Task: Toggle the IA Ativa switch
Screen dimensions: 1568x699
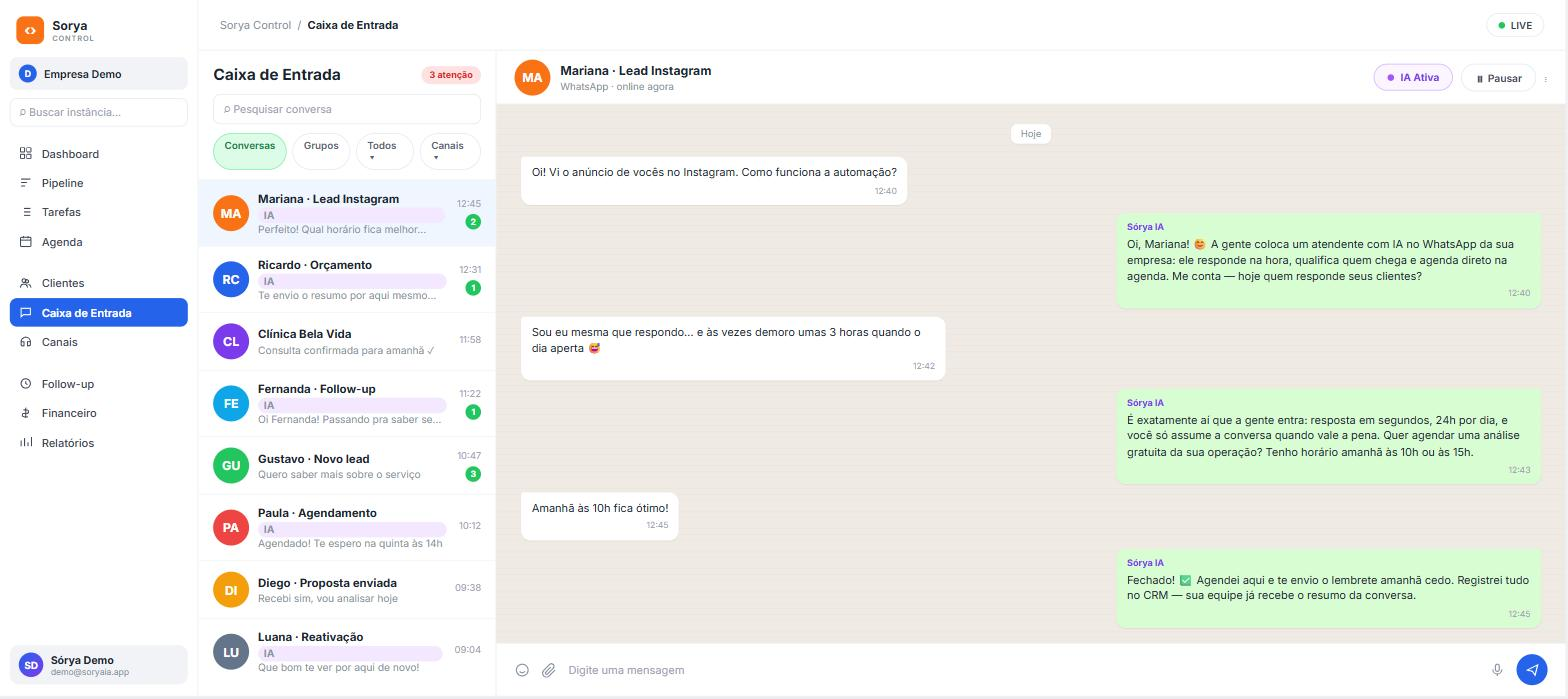Action: pos(1412,78)
